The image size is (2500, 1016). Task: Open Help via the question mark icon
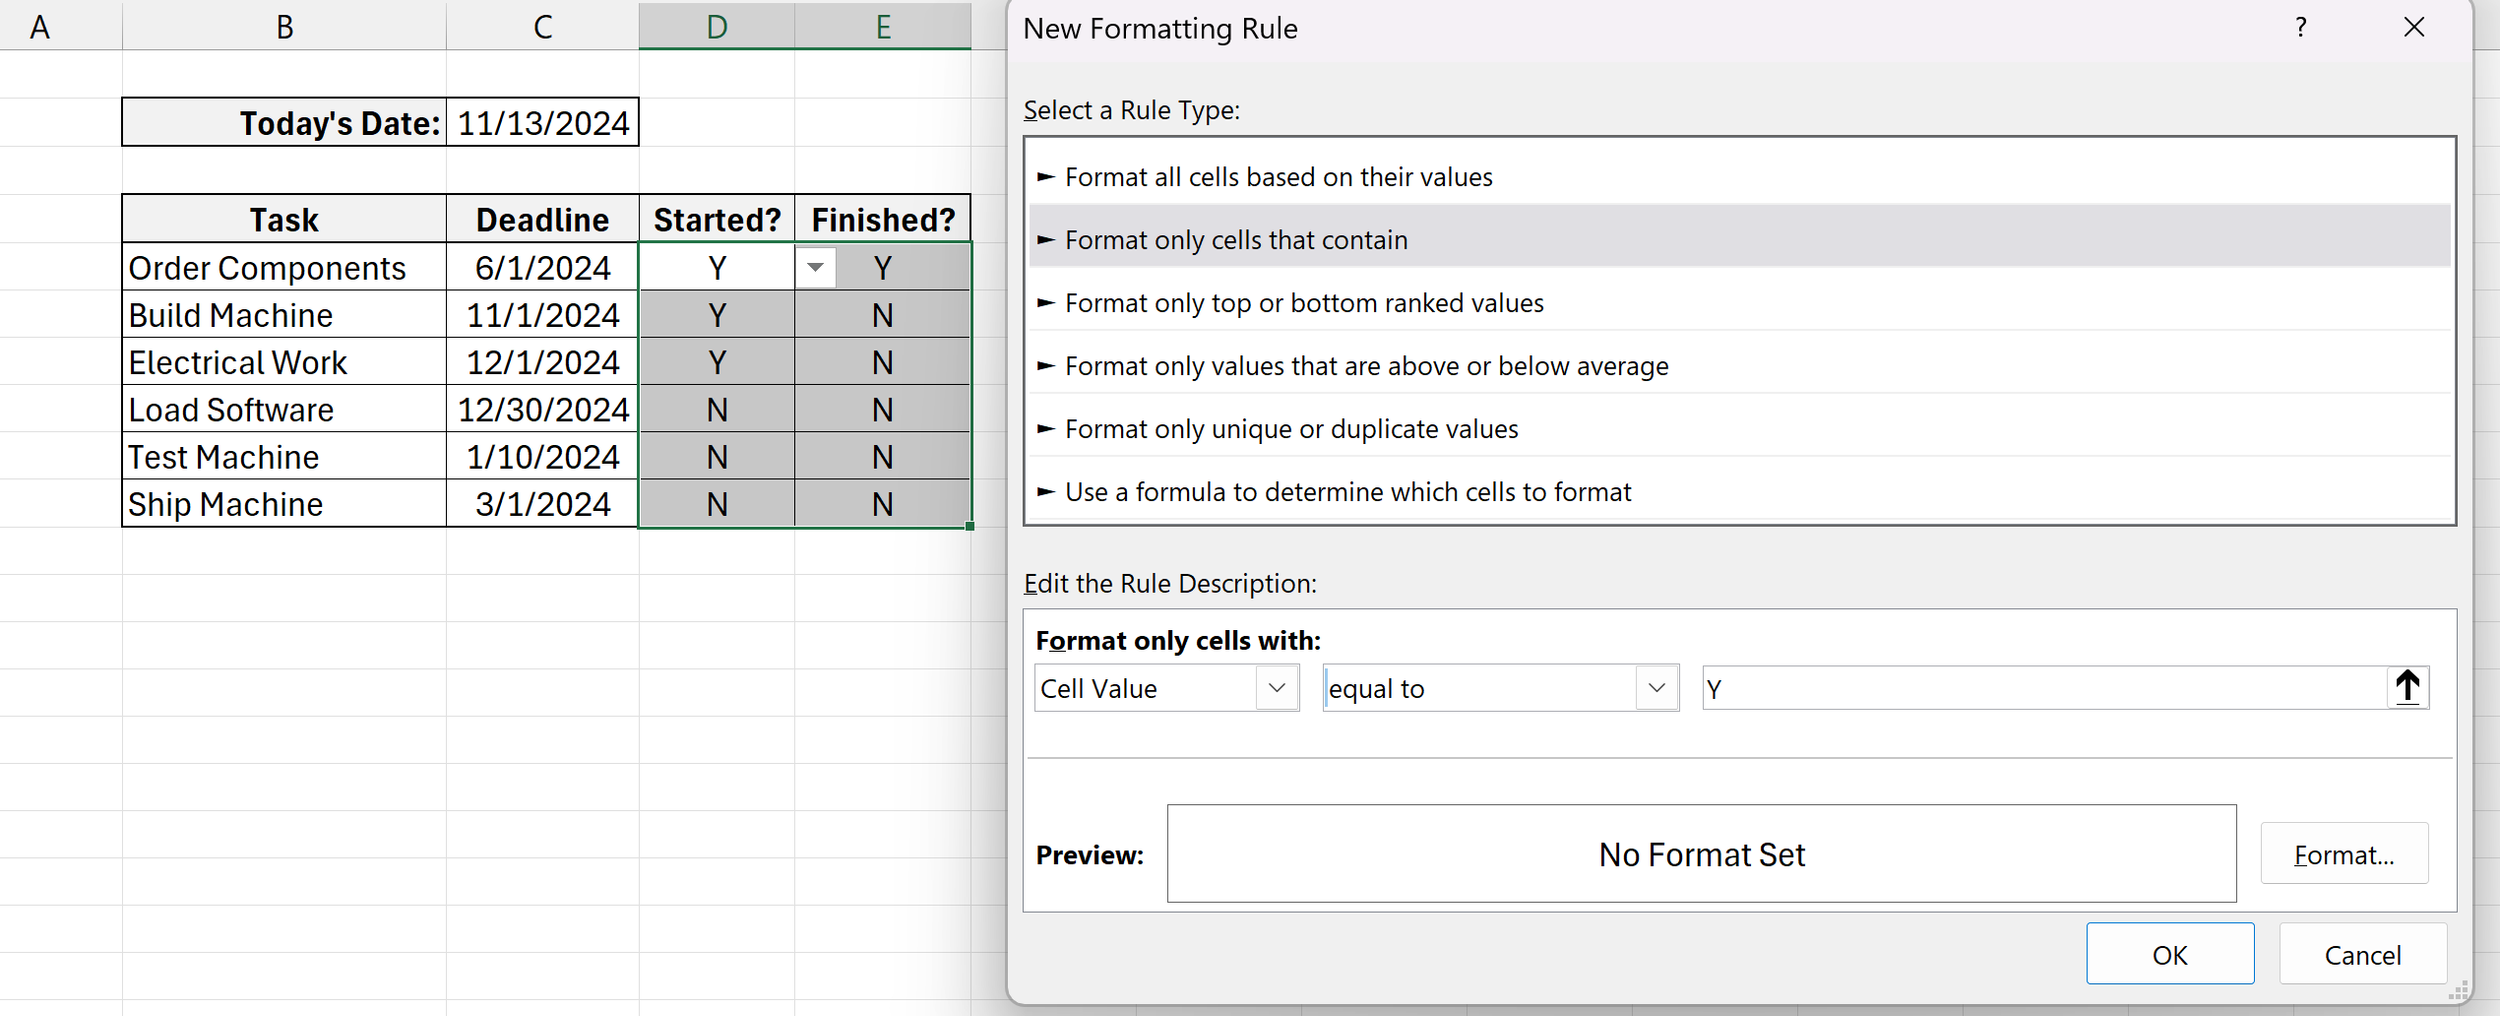point(2300,28)
